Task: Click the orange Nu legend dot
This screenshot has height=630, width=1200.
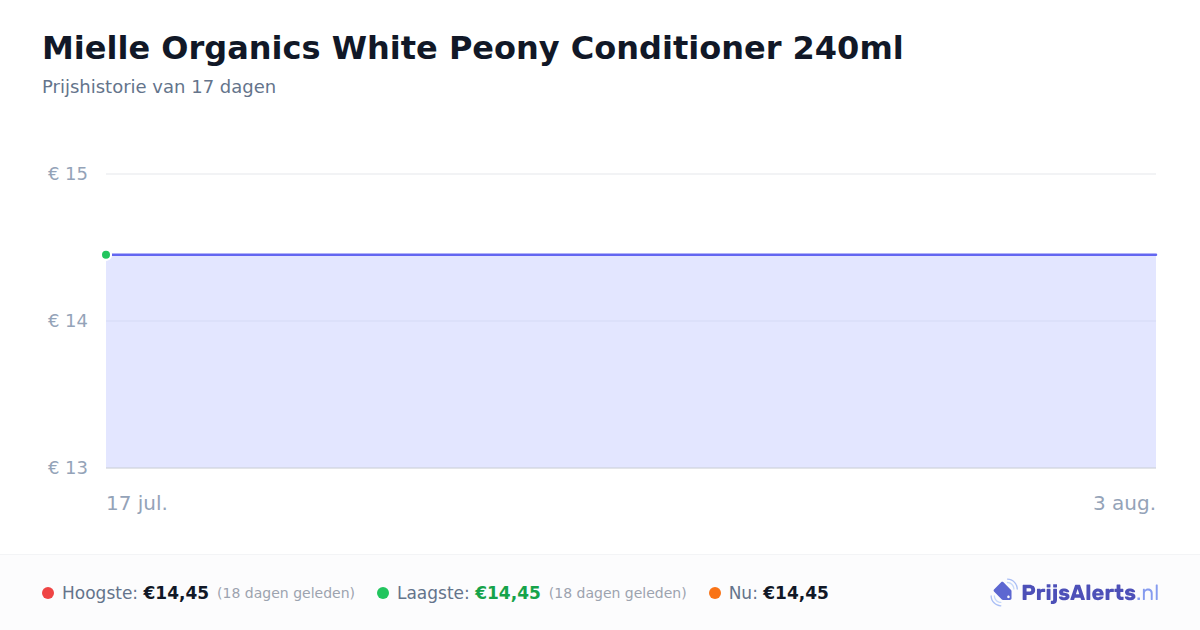Action: pos(715,593)
